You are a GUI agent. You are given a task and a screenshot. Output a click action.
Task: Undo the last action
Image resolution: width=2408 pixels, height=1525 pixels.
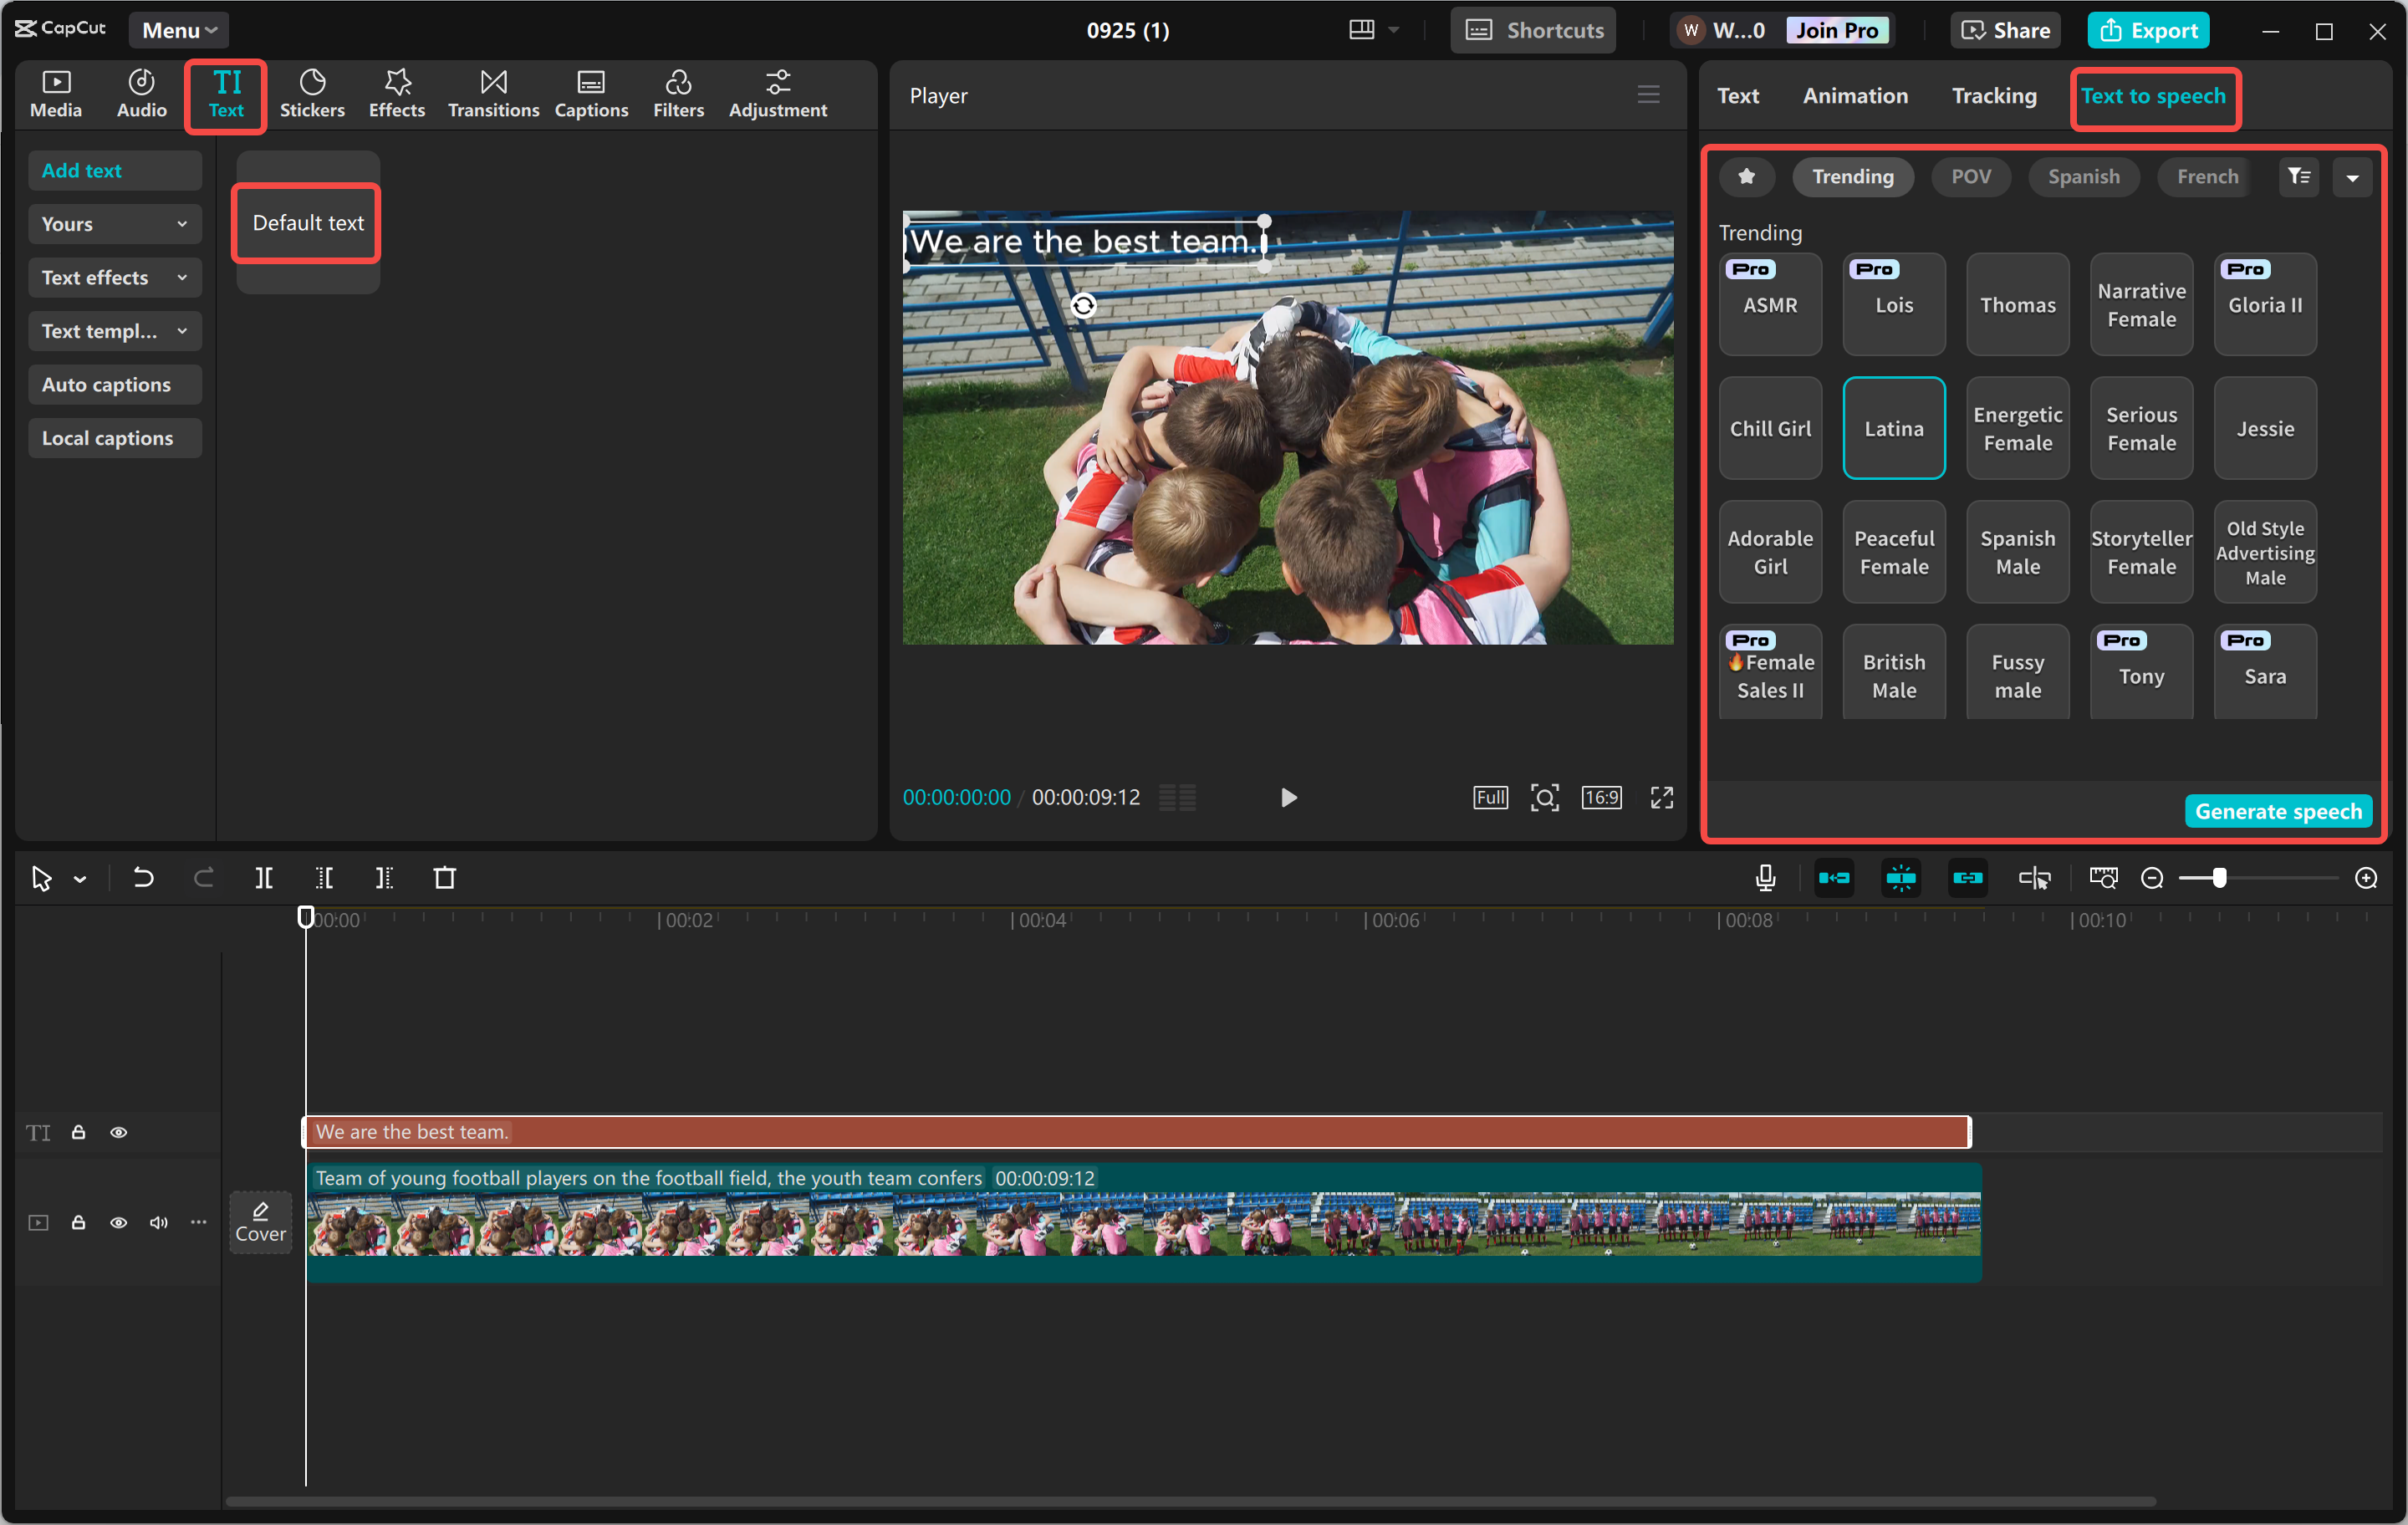pyautogui.click(x=143, y=878)
